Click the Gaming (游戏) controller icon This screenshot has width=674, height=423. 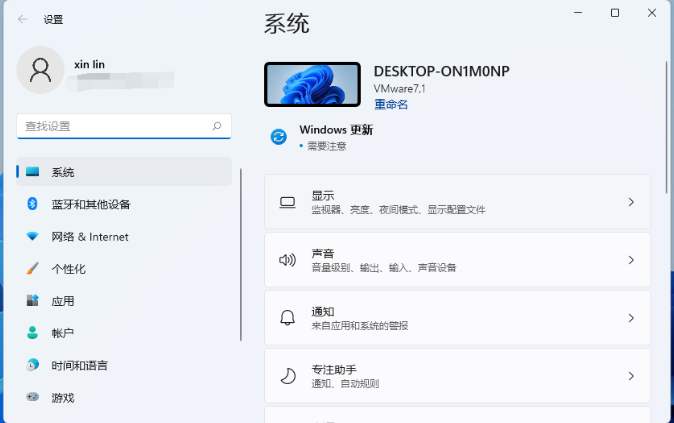32,397
